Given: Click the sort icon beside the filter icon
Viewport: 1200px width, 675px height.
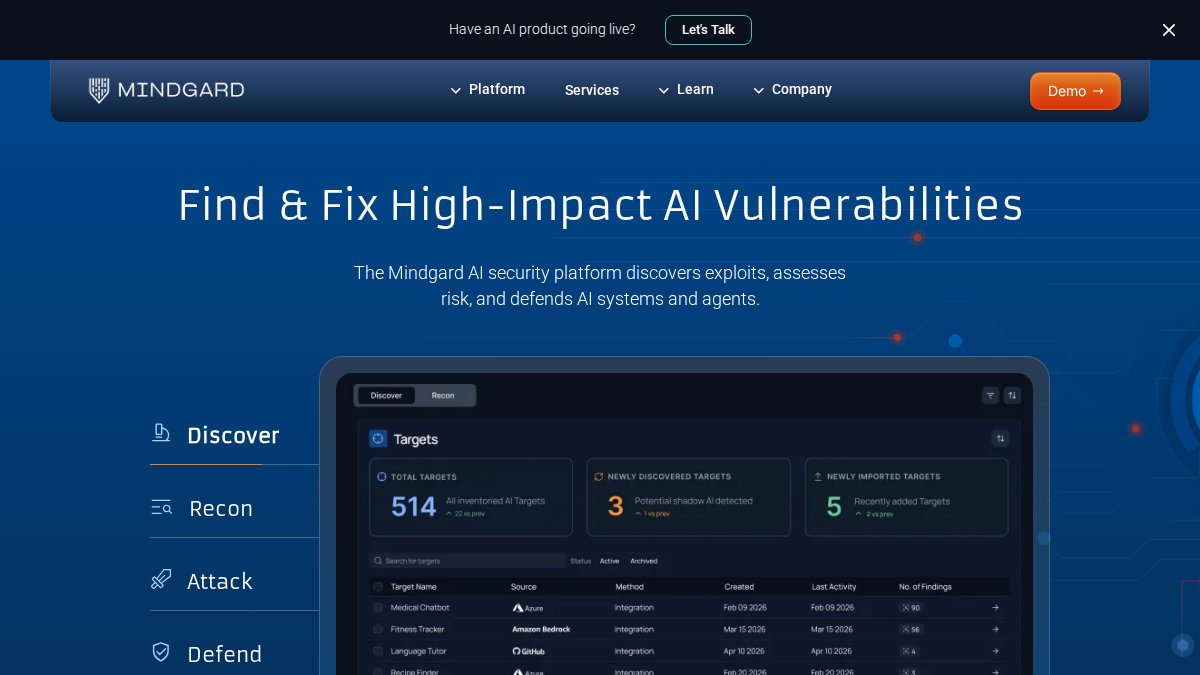Looking at the screenshot, I should click(1012, 396).
